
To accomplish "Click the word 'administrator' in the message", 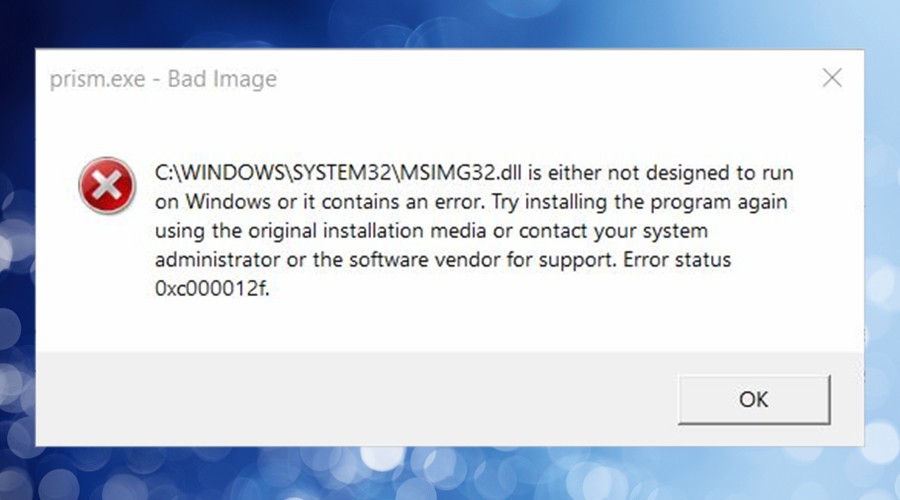I will (x=218, y=259).
